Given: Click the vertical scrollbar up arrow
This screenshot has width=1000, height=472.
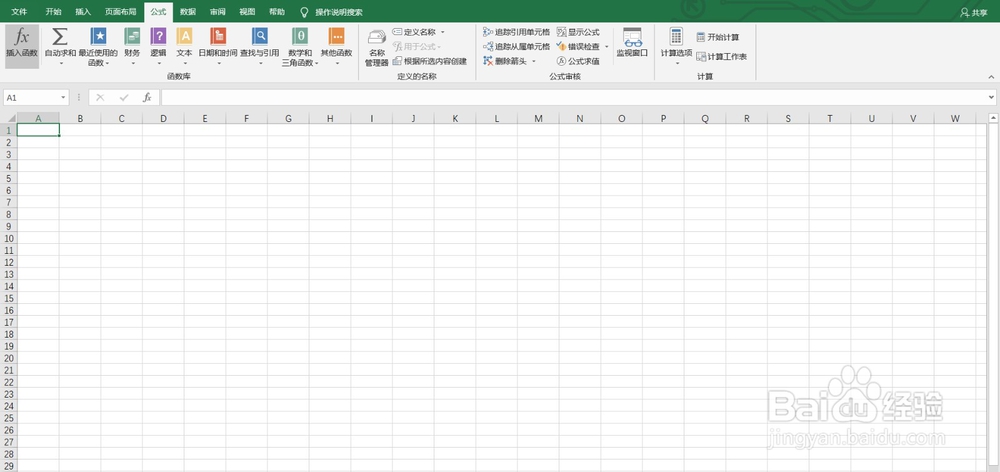Looking at the screenshot, I should pos(994,118).
